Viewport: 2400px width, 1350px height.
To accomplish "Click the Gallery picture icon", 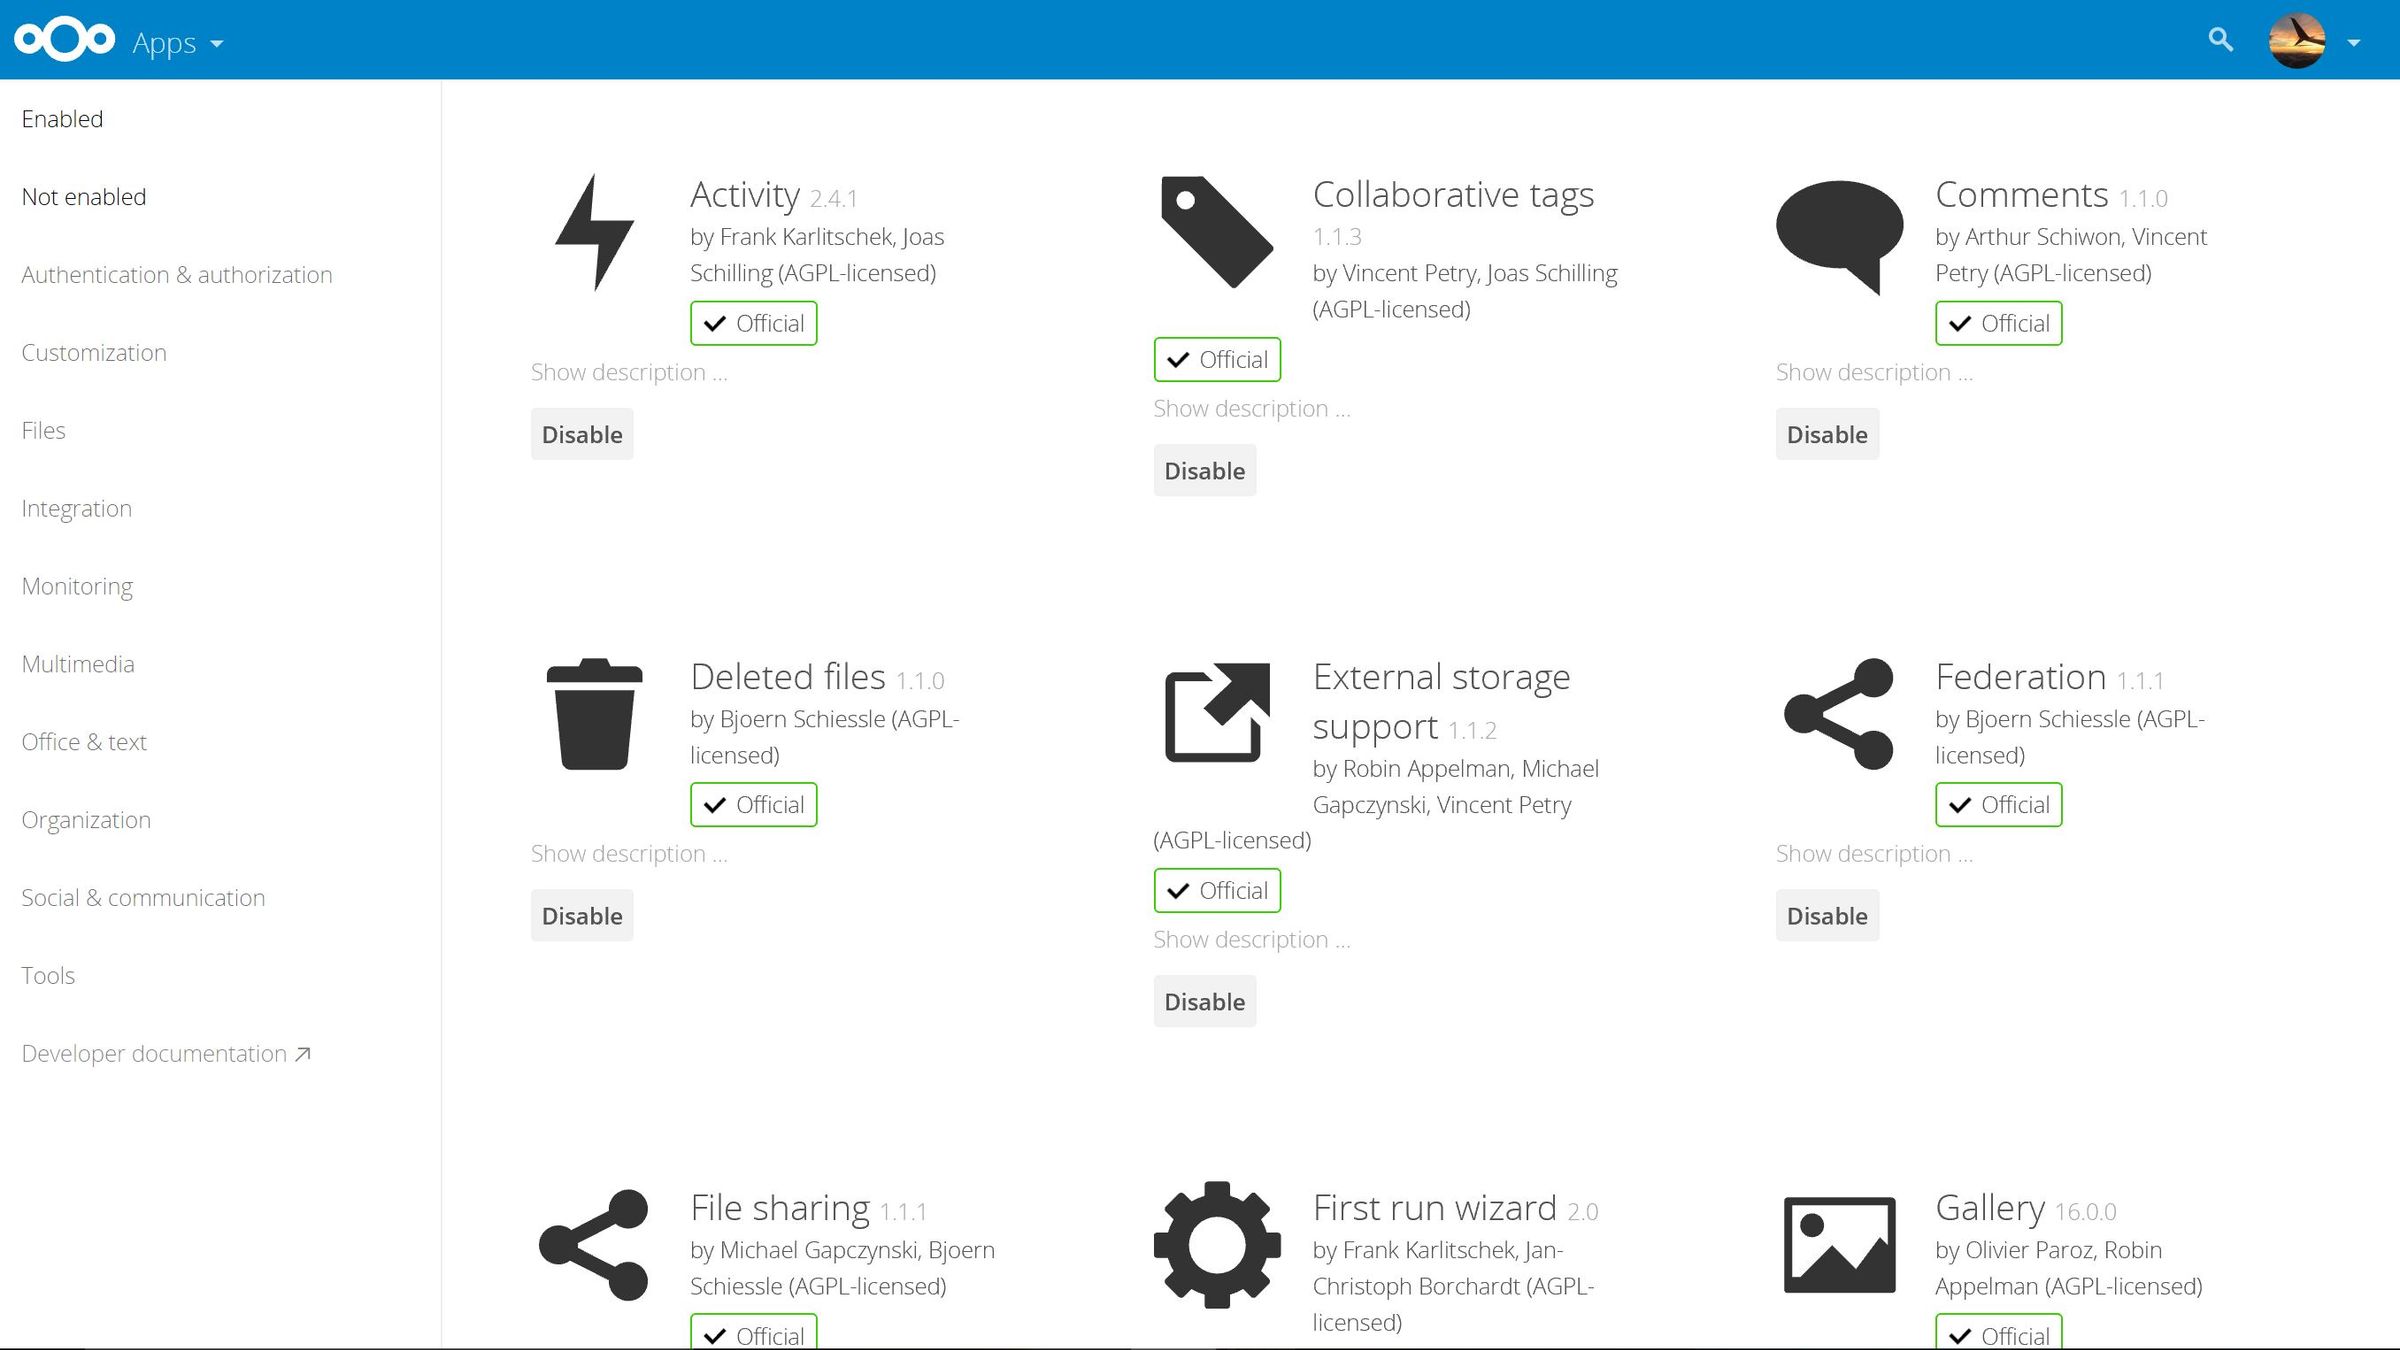I will coord(1838,1244).
